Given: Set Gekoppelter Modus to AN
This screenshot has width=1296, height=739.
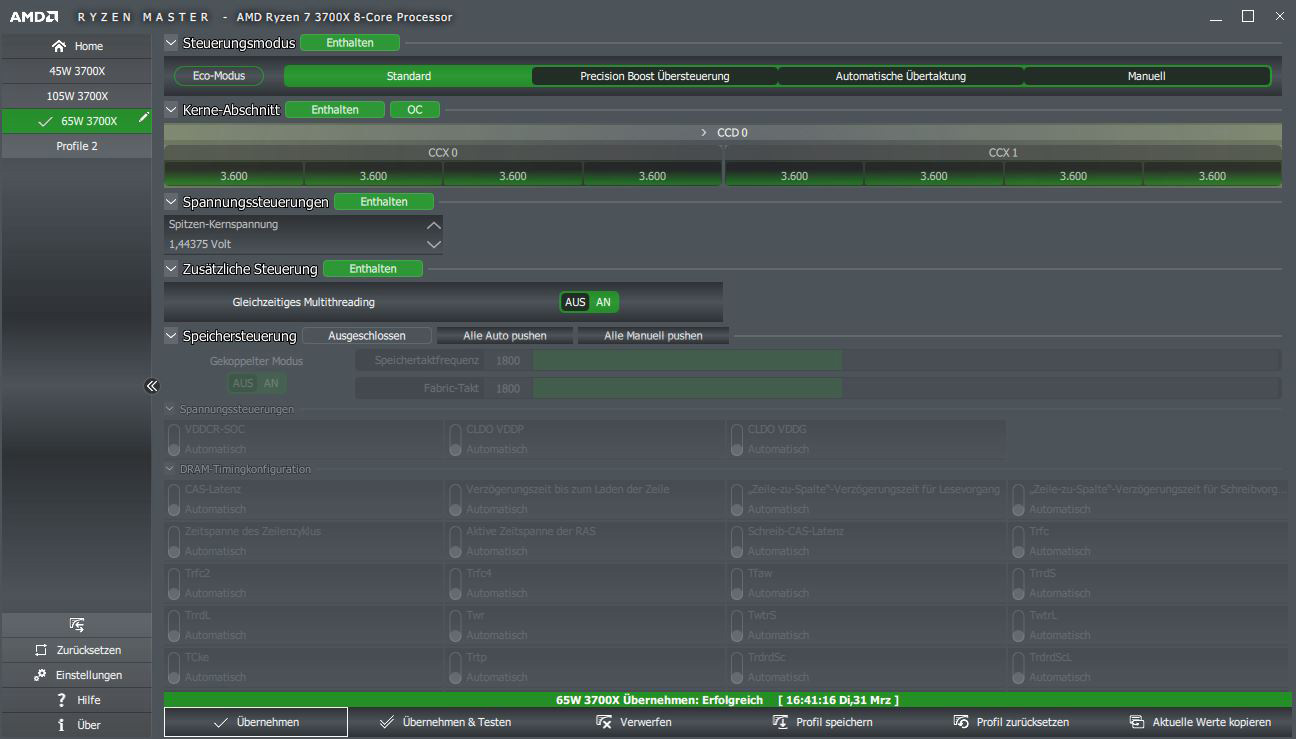Looking at the screenshot, I should click(x=271, y=383).
